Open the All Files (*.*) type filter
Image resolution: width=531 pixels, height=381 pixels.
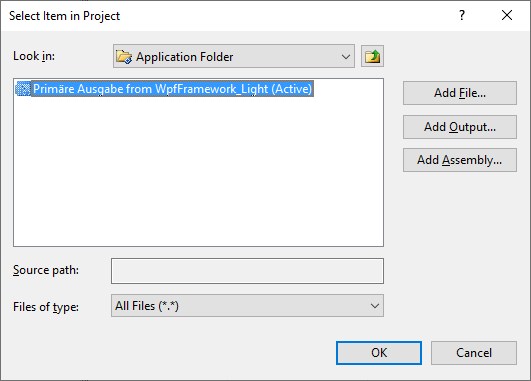pos(247,306)
